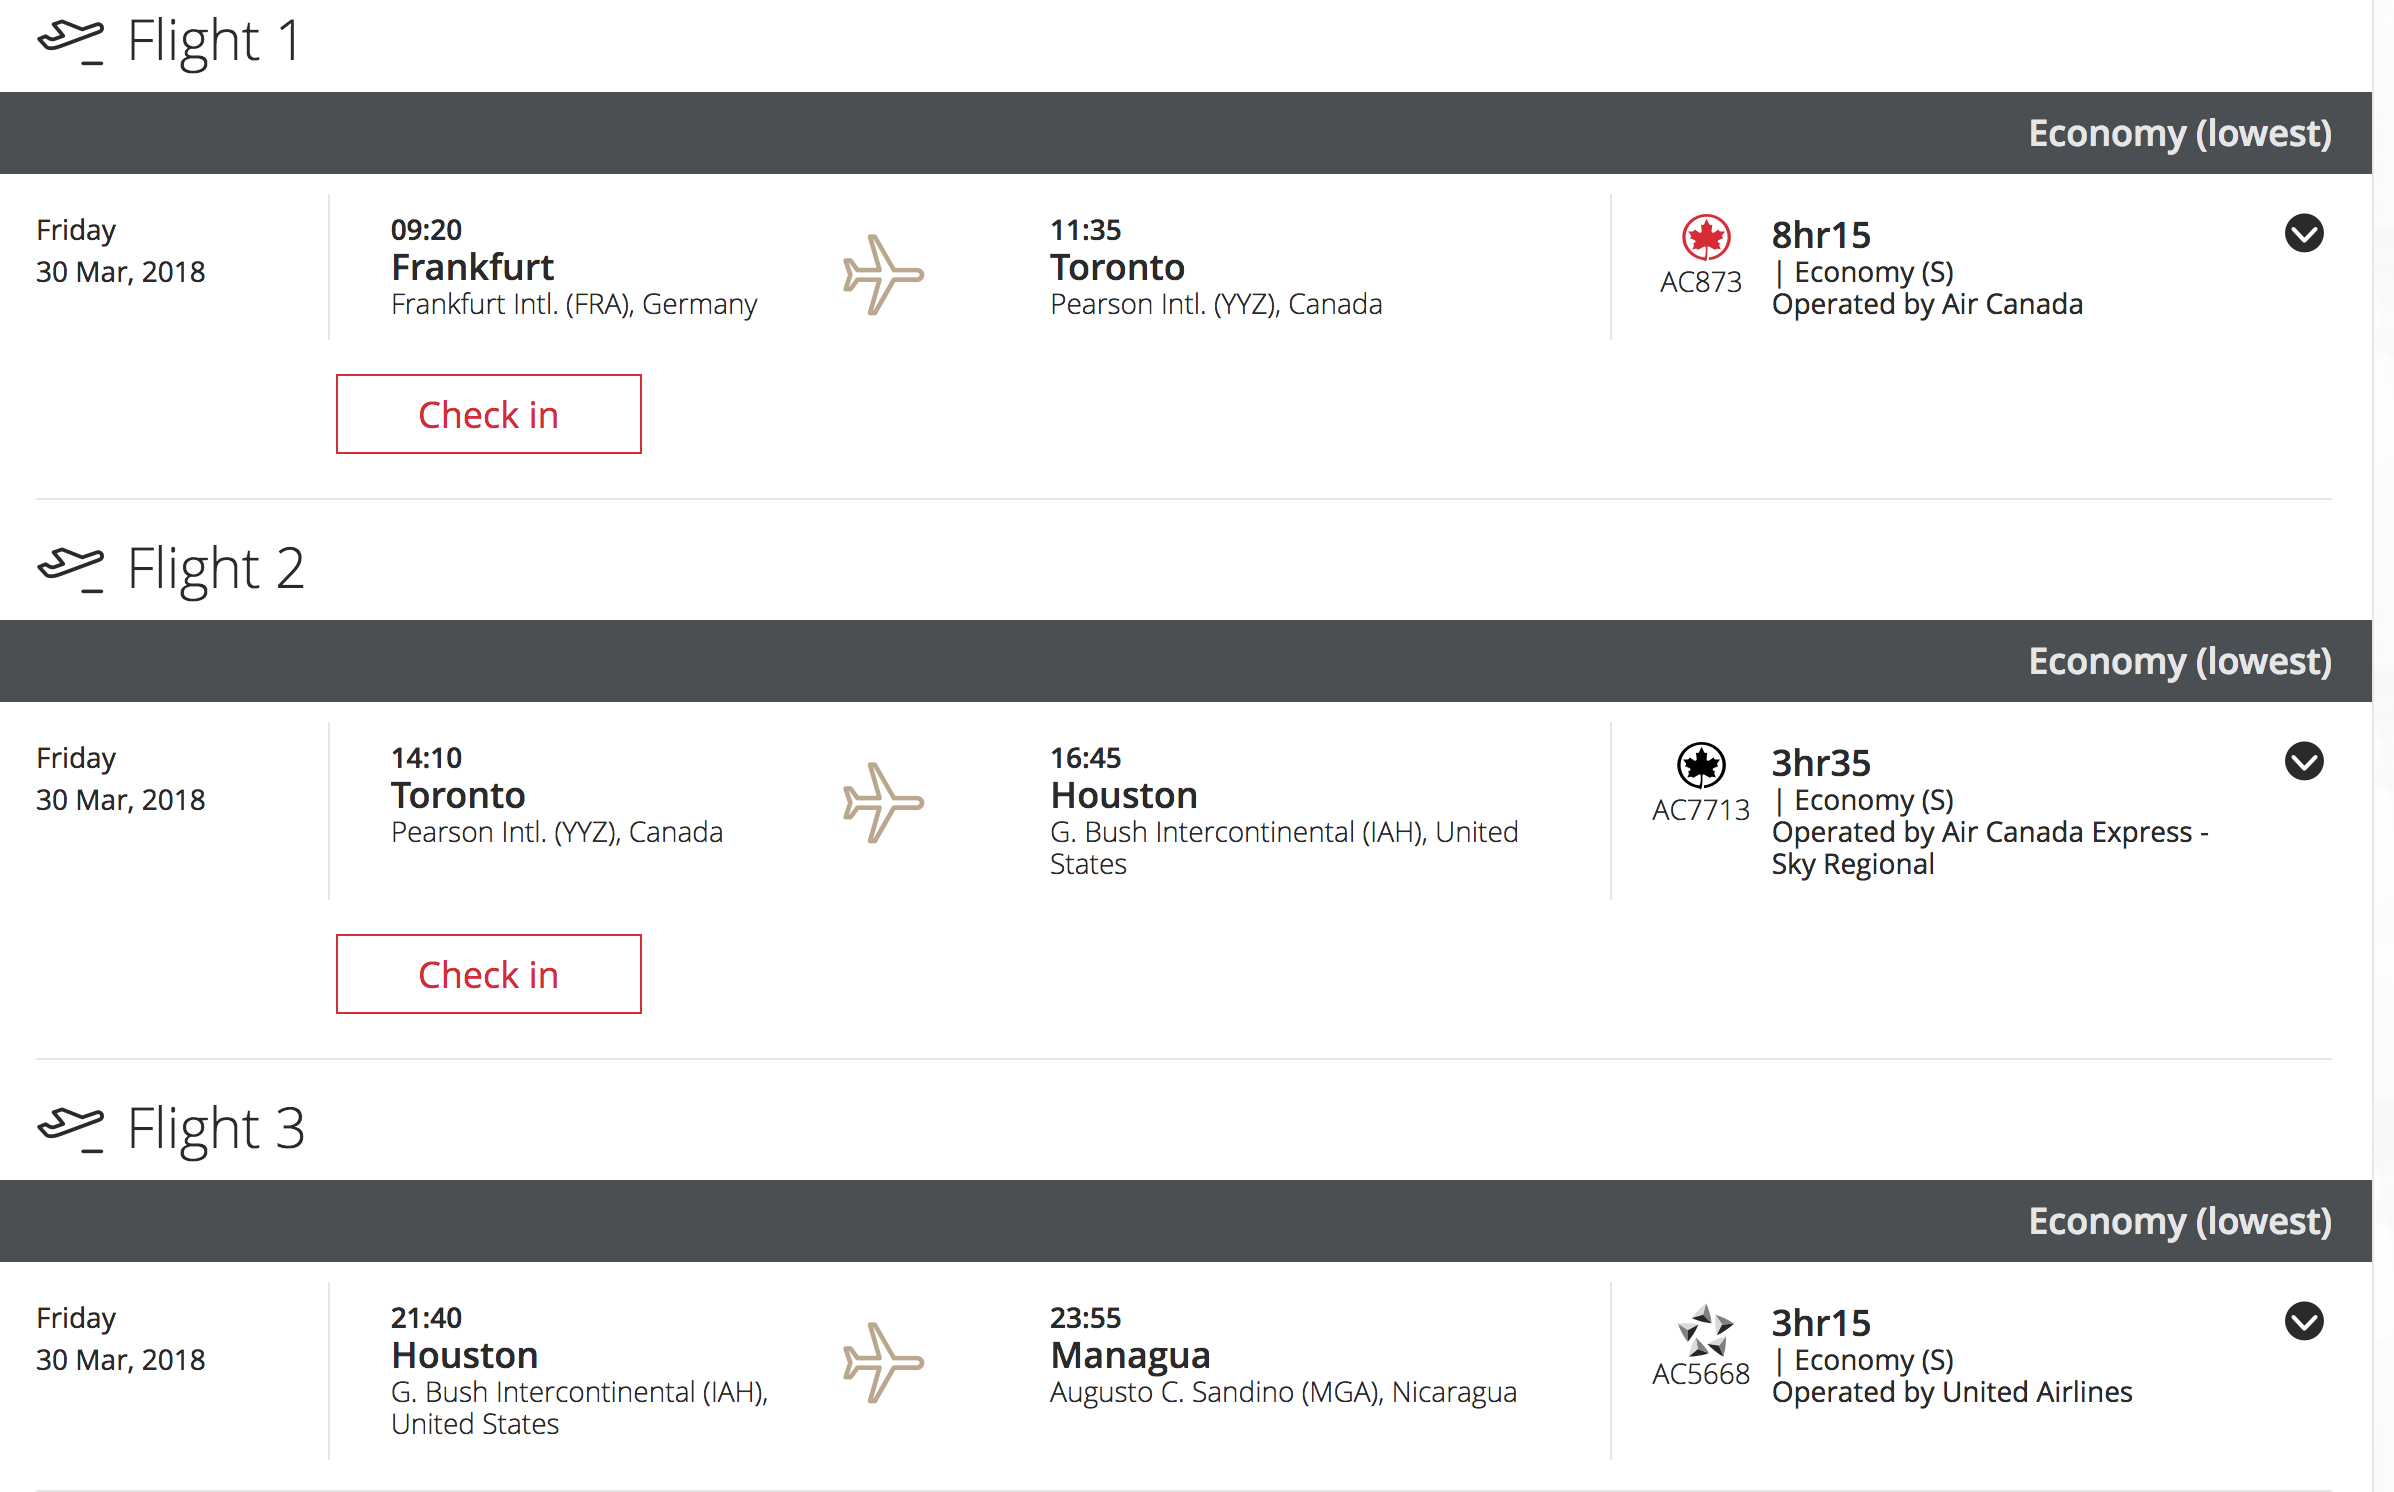
Task: Click the Flight 2 departing plane icon
Action: (70, 569)
